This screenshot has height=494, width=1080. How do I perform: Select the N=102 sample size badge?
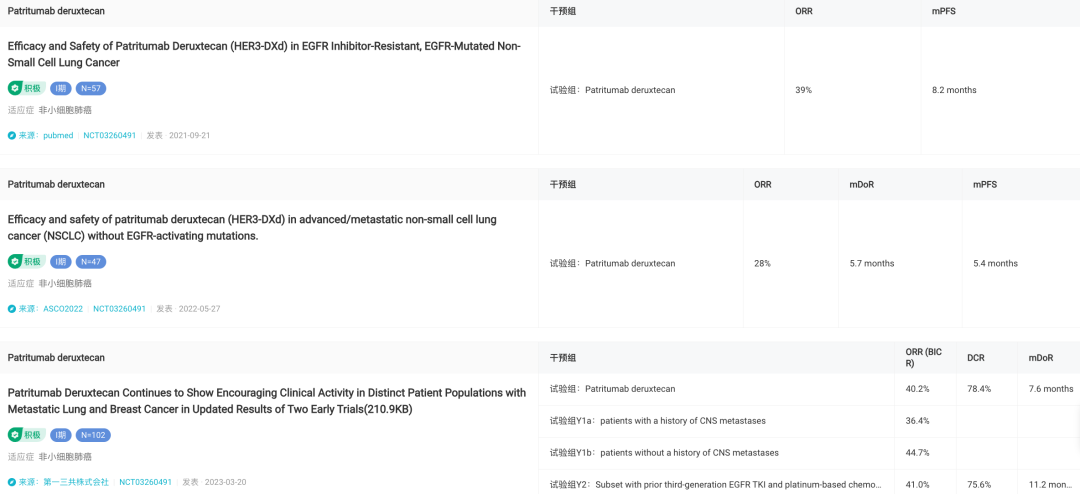pyautogui.click(x=93, y=435)
